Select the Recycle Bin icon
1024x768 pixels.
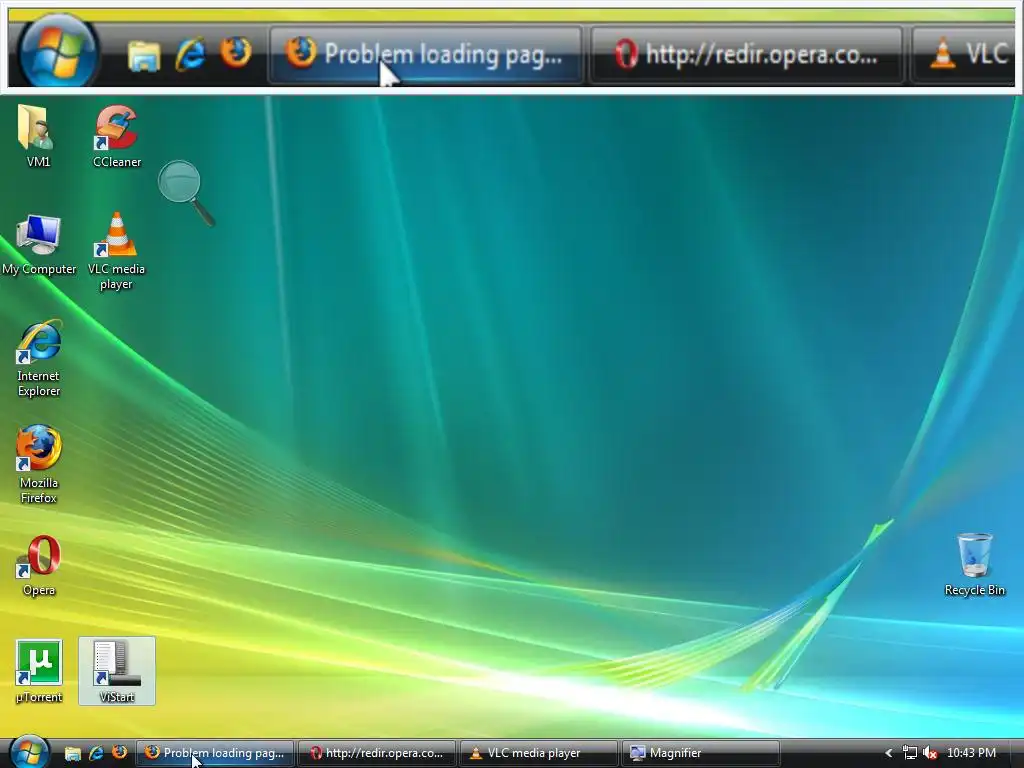pyautogui.click(x=974, y=565)
